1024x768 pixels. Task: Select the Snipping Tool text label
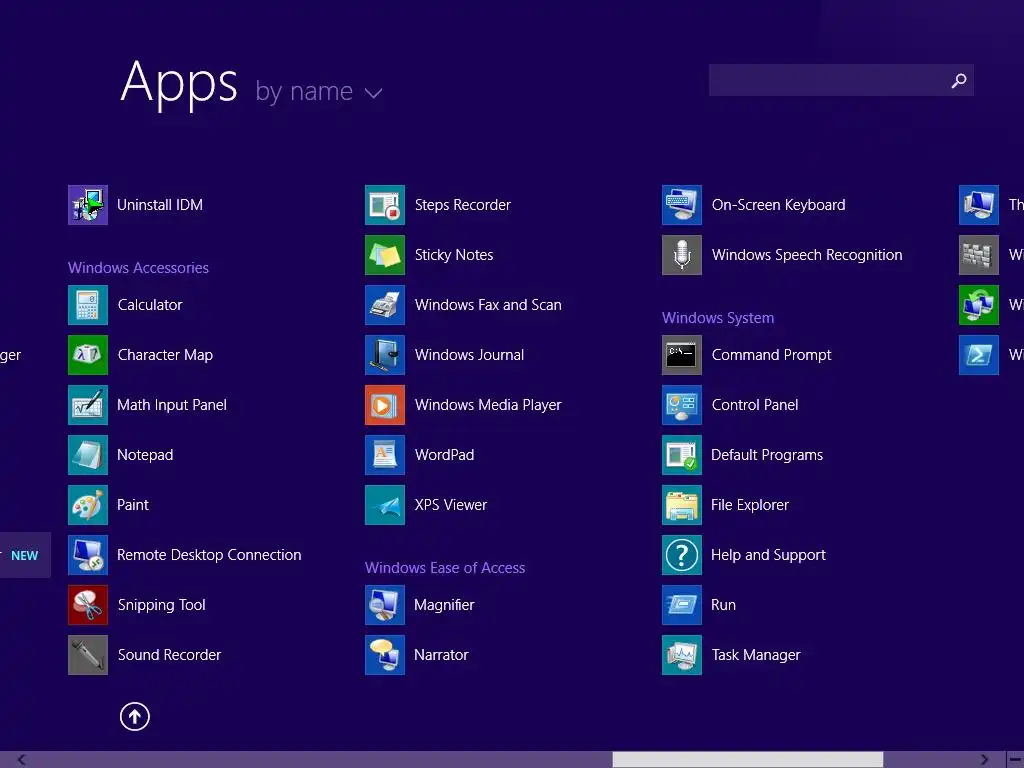[x=161, y=605]
